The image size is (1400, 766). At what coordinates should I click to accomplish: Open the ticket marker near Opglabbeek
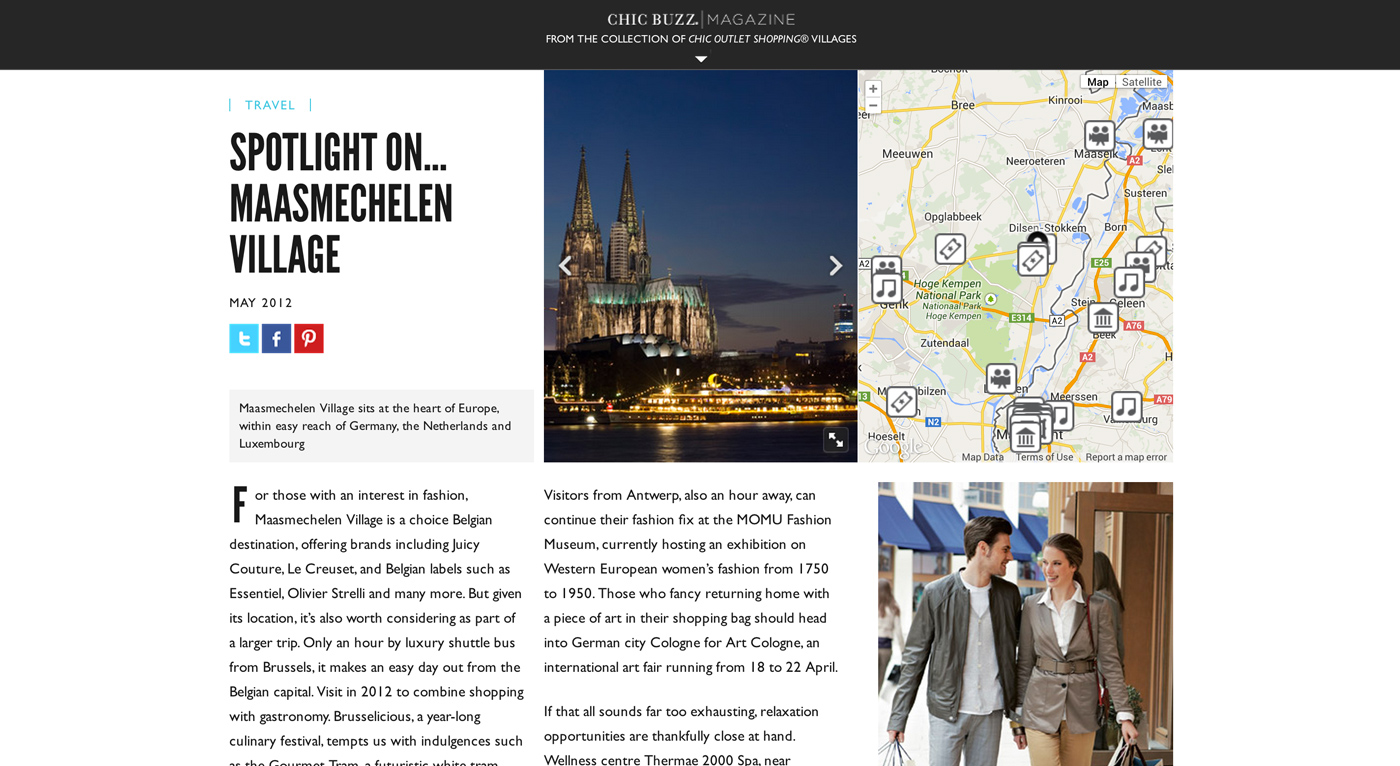[950, 249]
